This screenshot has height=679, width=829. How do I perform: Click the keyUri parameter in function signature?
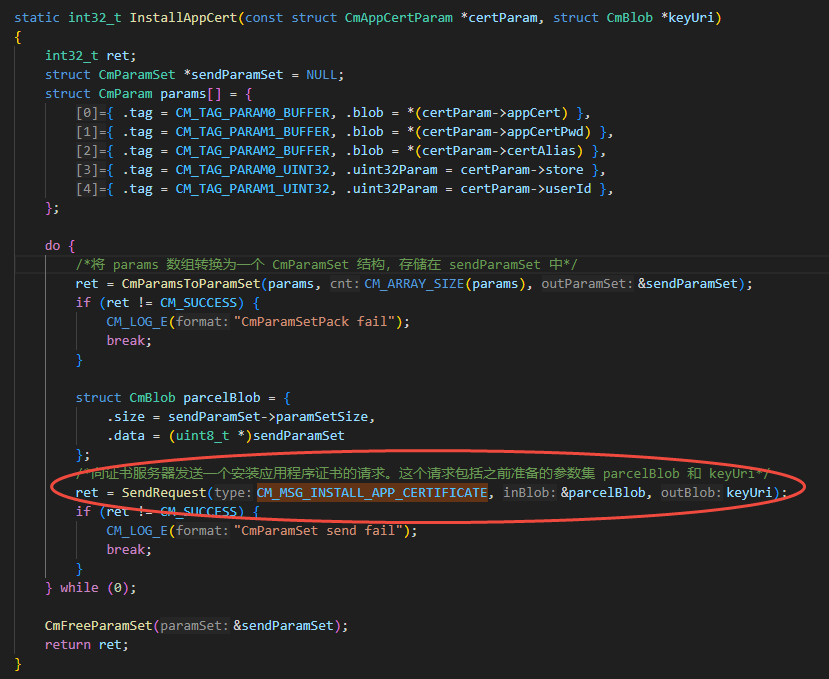click(690, 18)
